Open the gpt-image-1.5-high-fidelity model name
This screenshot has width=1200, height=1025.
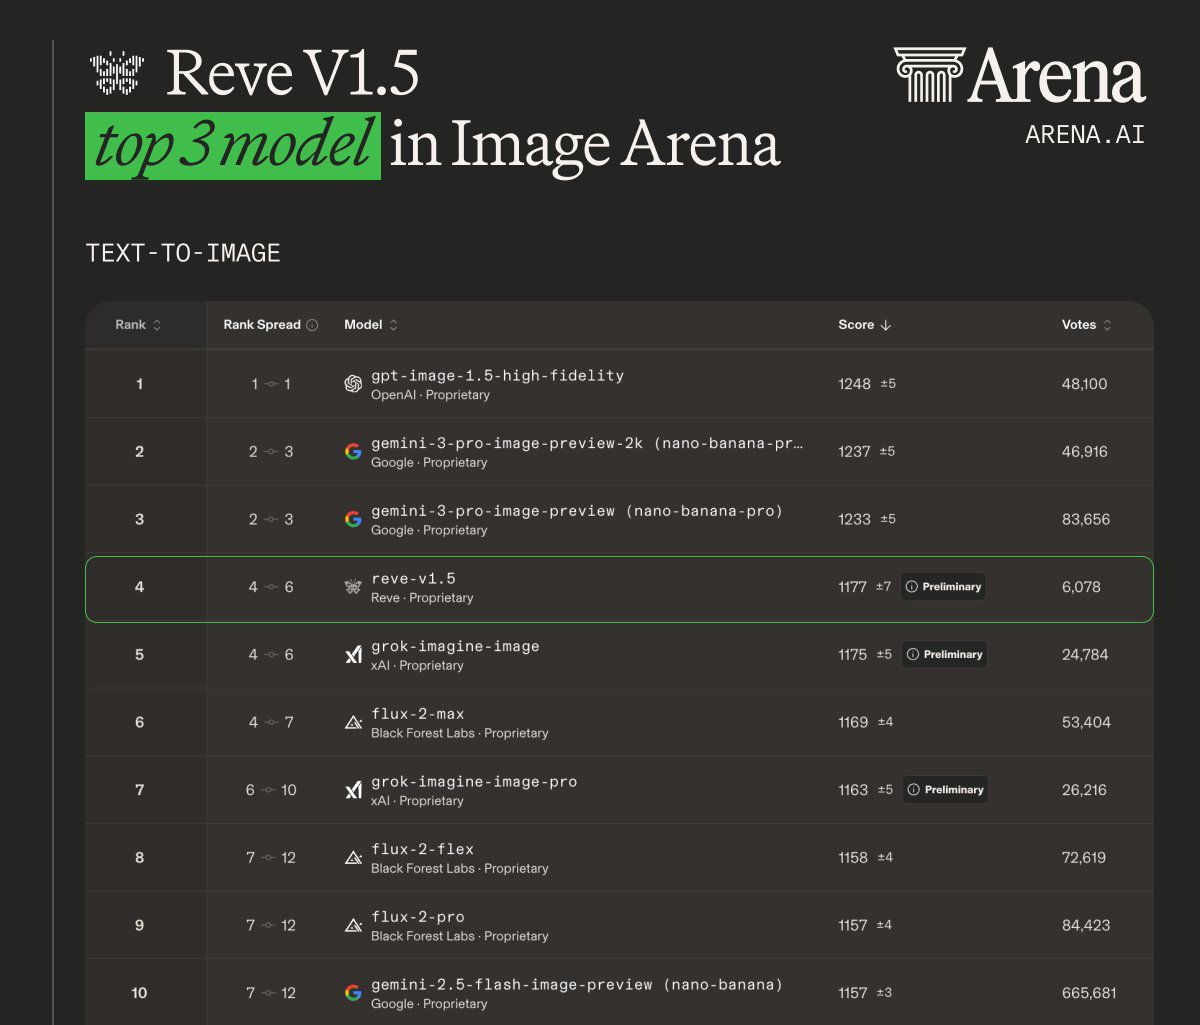(497, 376)
